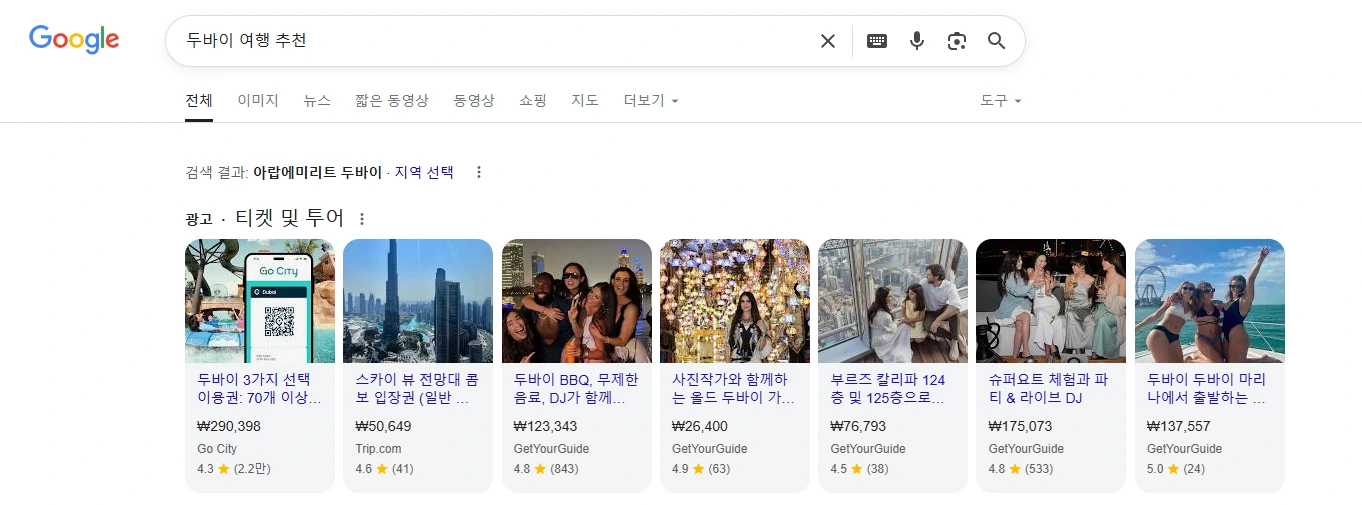The height and width of the screenshot is (505, 1362).
Task: Open the superyacht party thumbnail
Action: [1051, 301]
